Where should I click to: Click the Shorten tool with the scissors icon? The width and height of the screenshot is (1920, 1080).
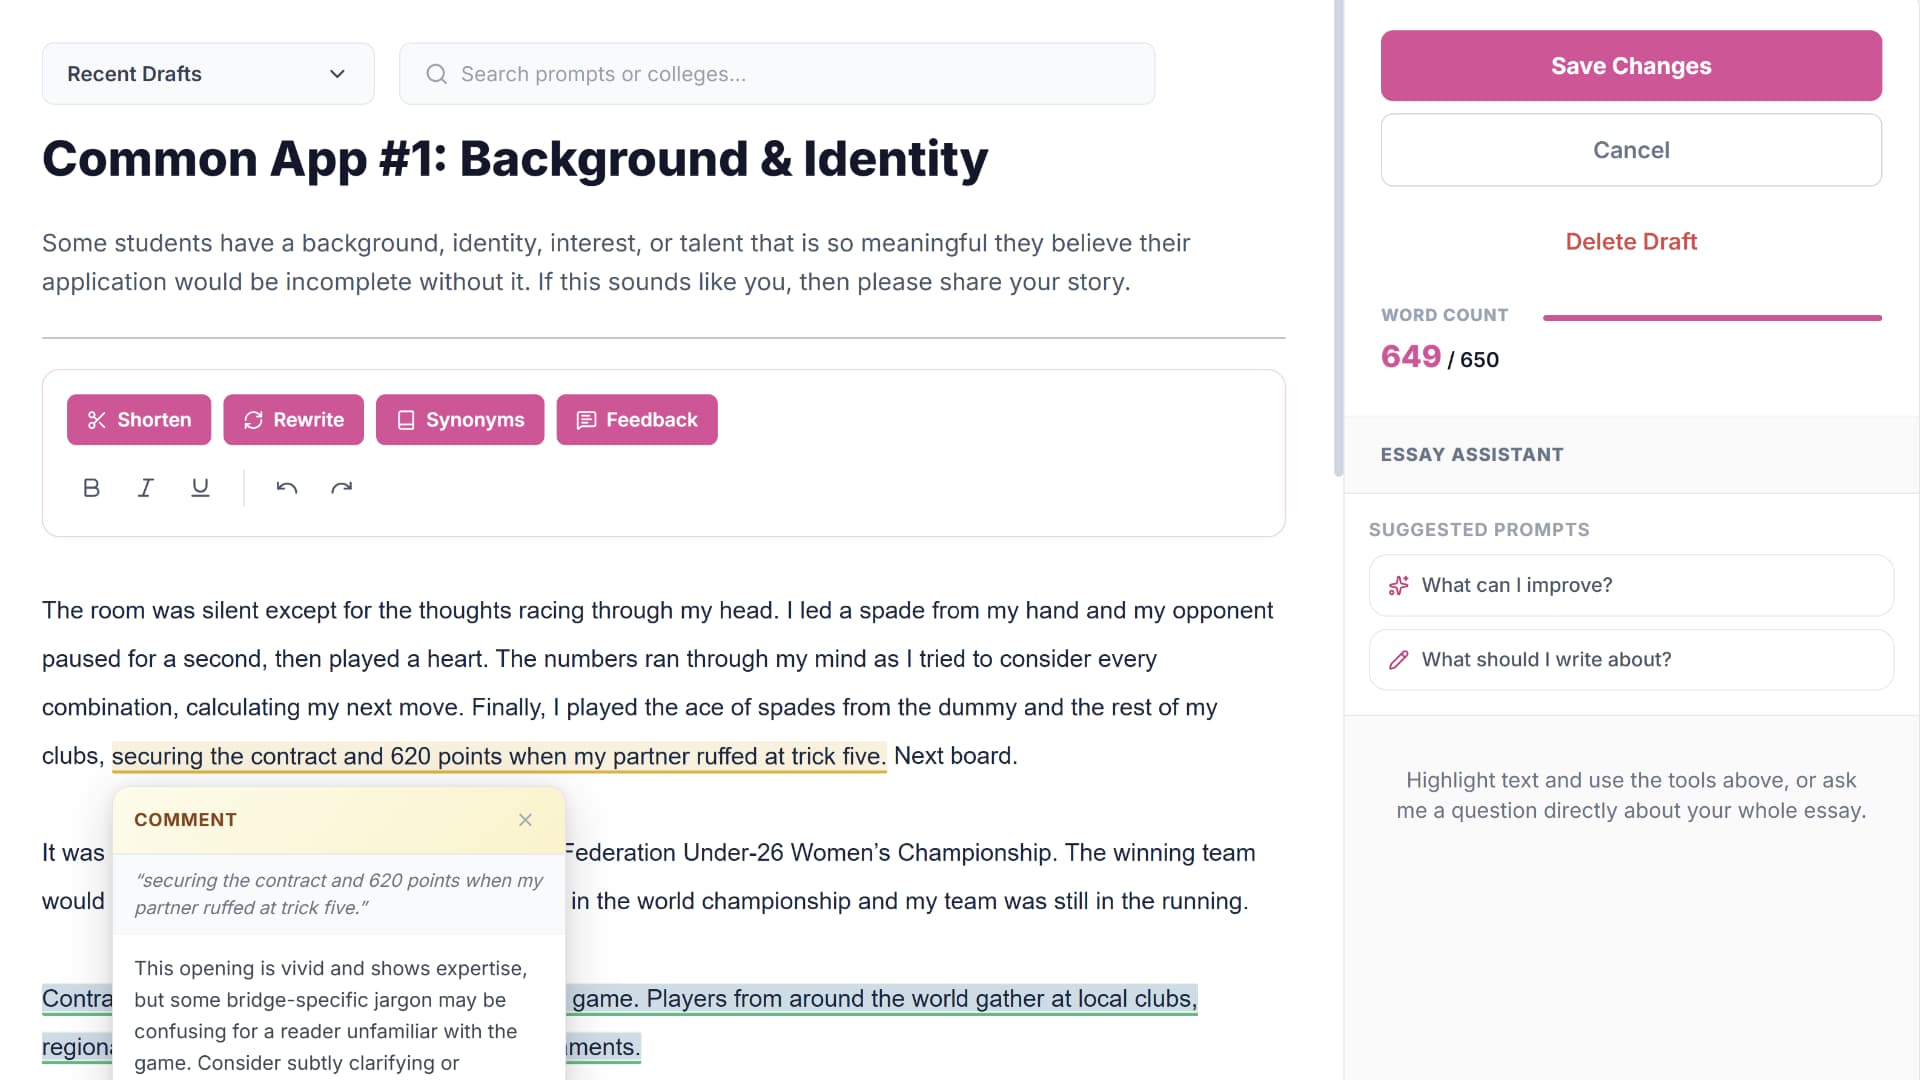(139, 420)
